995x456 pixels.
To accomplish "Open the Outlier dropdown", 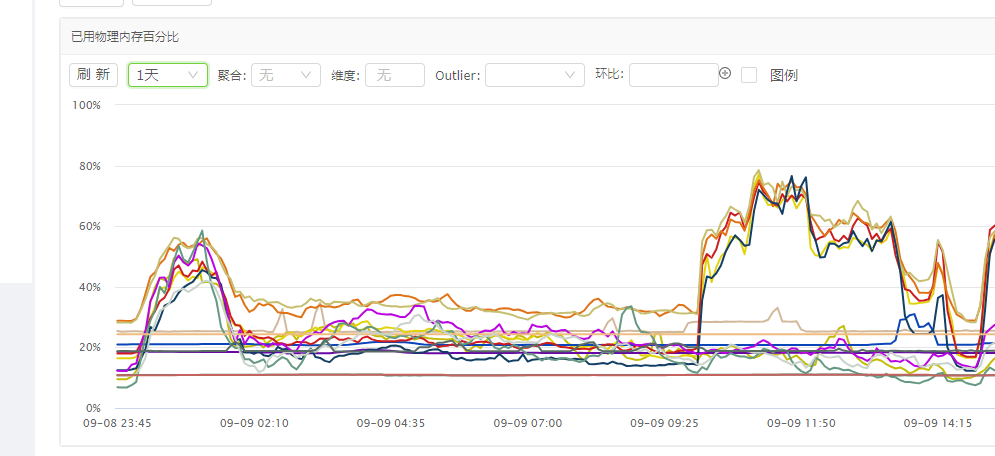I will pyautogui.click(x=534, y=75).
